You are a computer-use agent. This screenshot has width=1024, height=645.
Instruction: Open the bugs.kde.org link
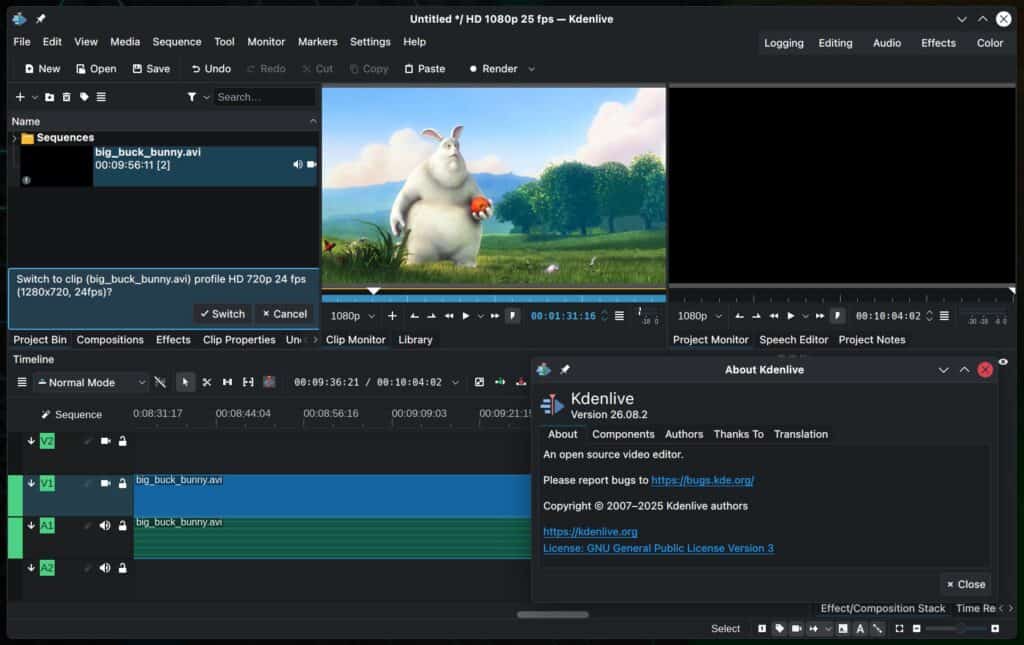[x=703, y=480]
